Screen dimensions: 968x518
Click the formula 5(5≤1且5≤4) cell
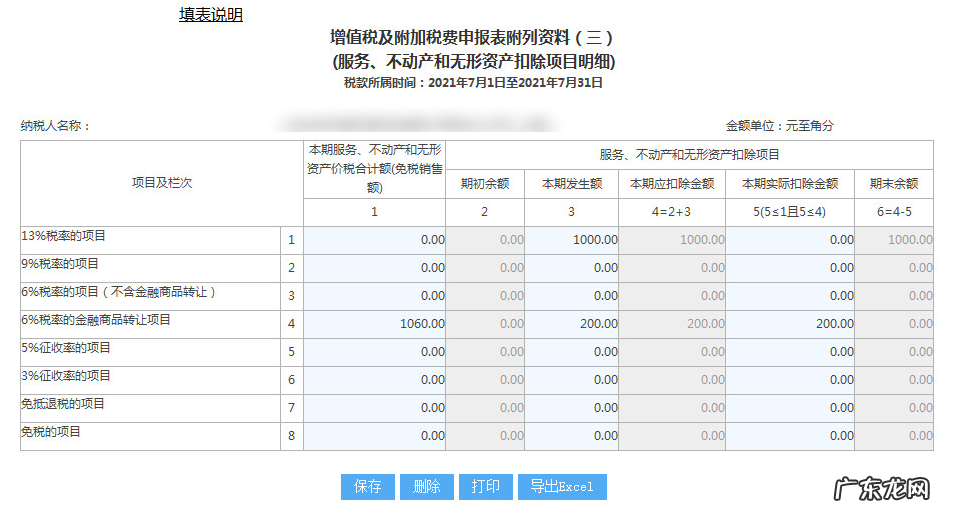(790, 212)
